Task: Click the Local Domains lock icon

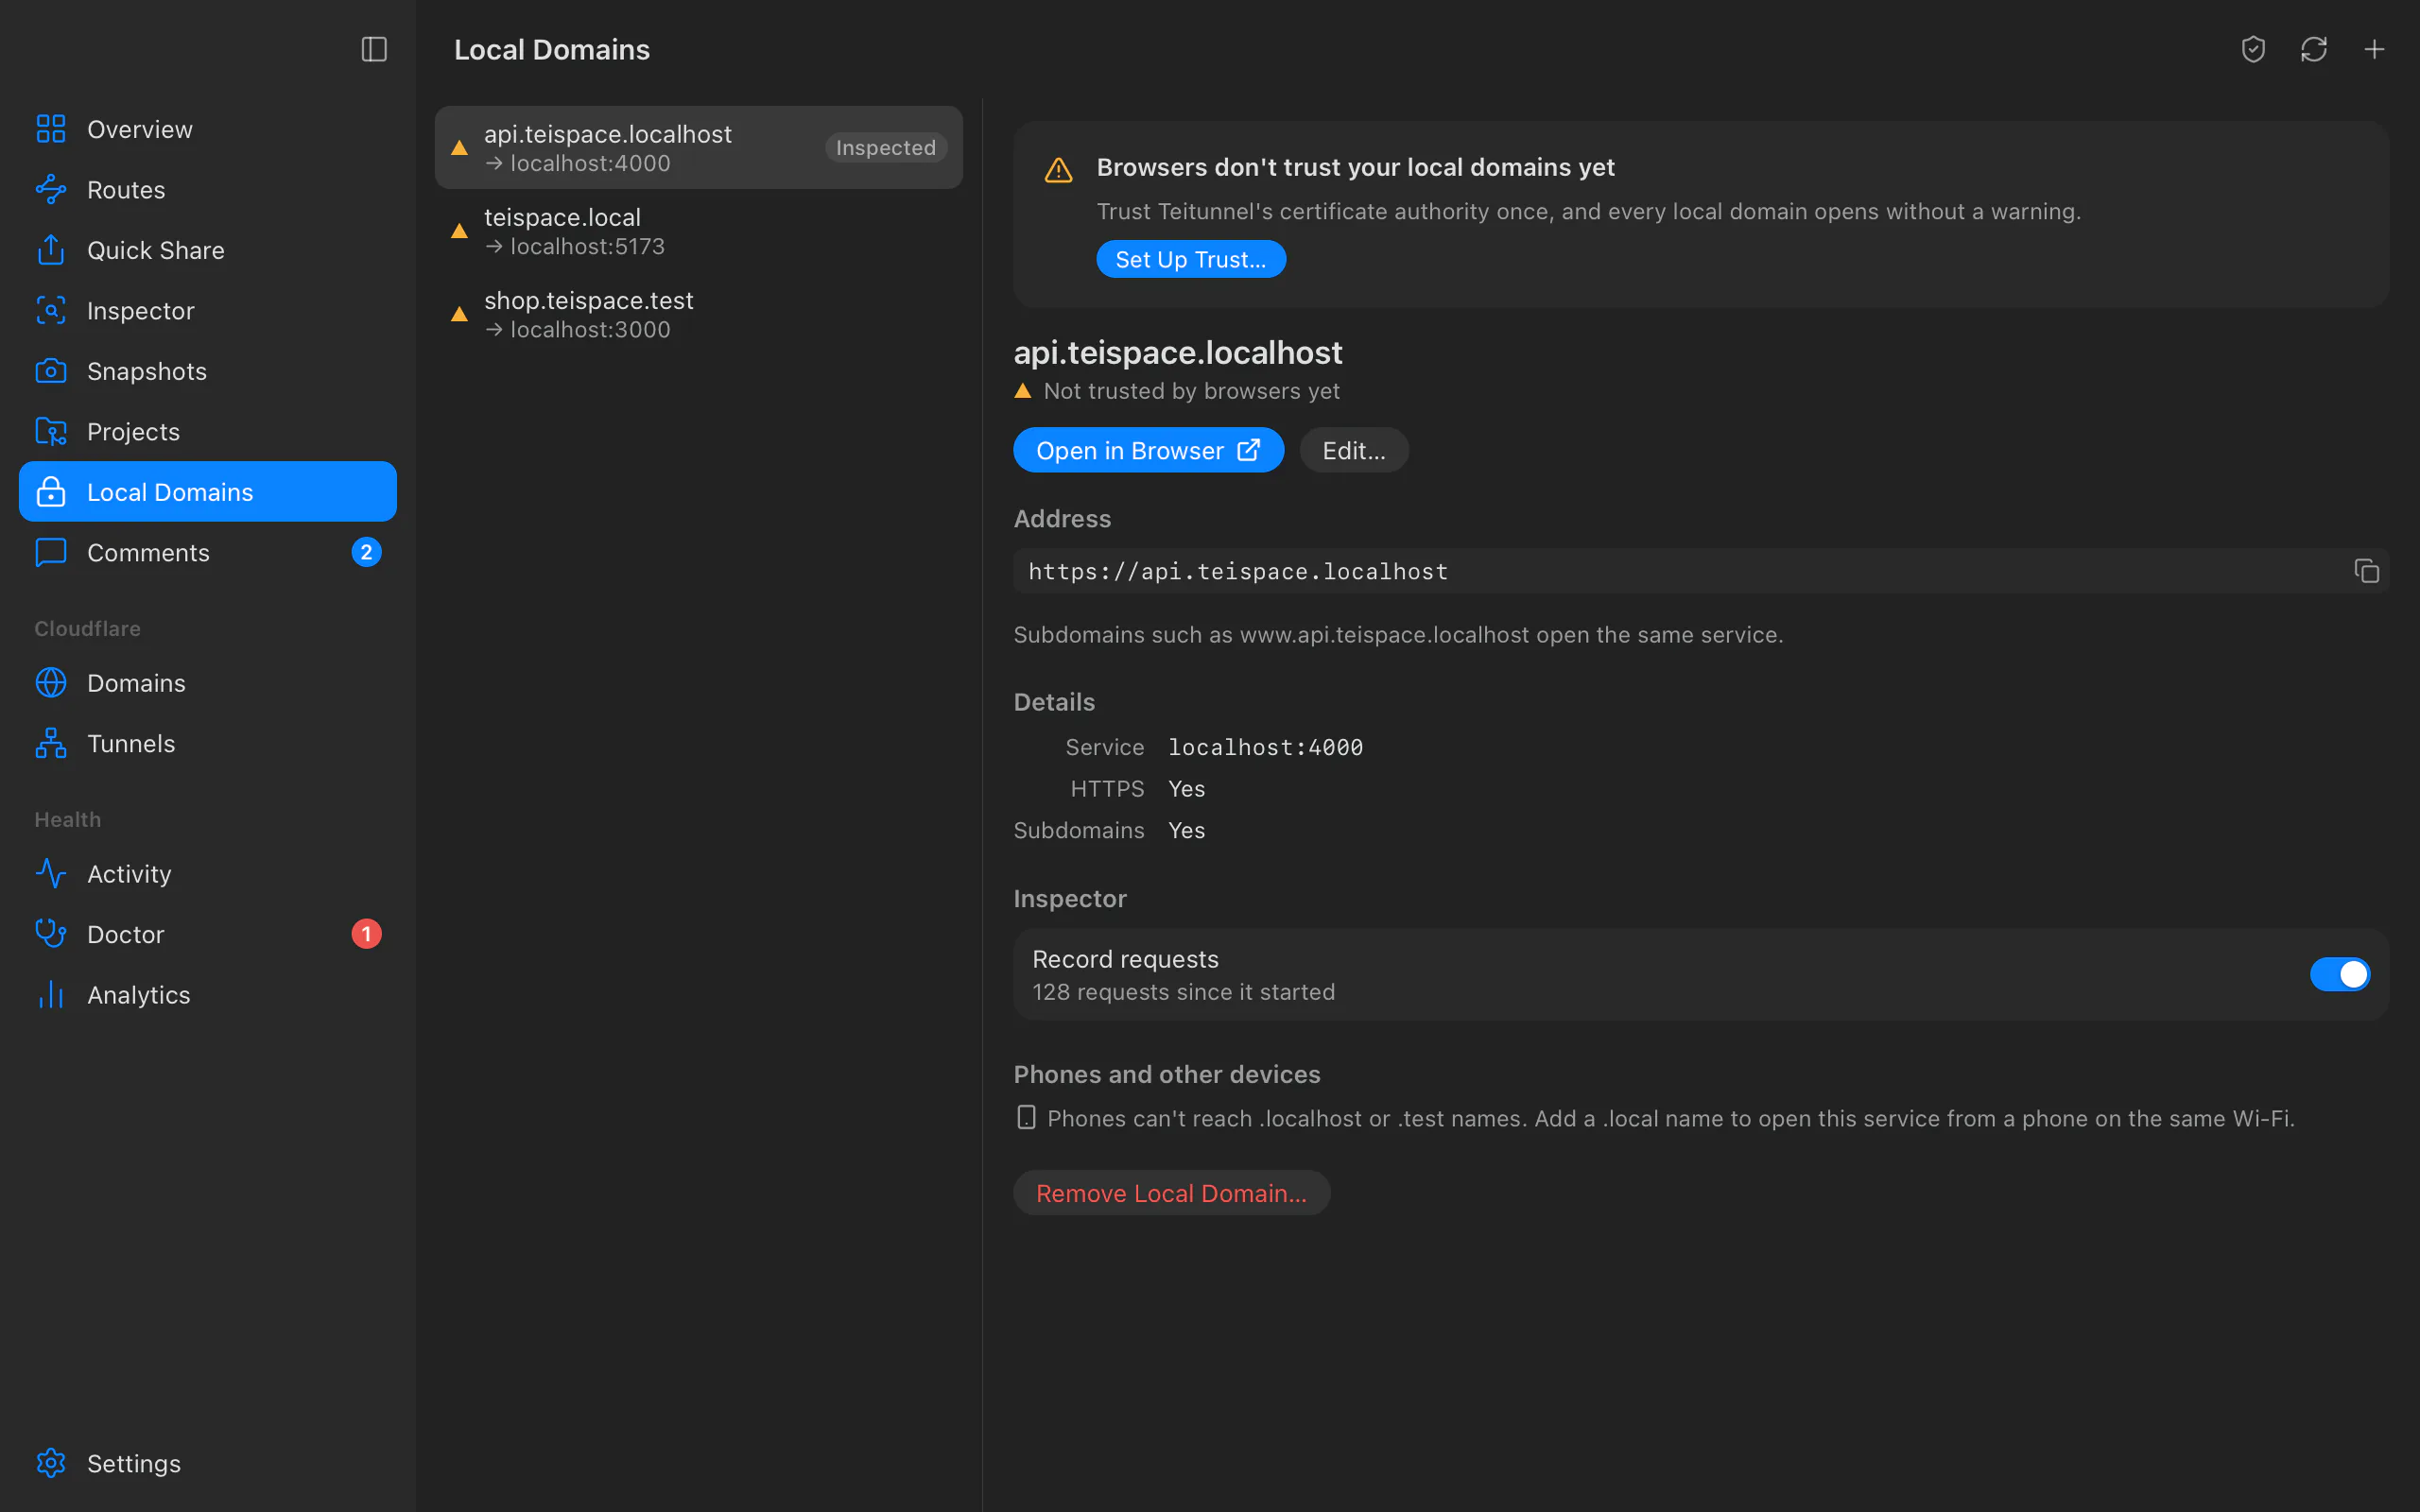Action: [51, 491]
